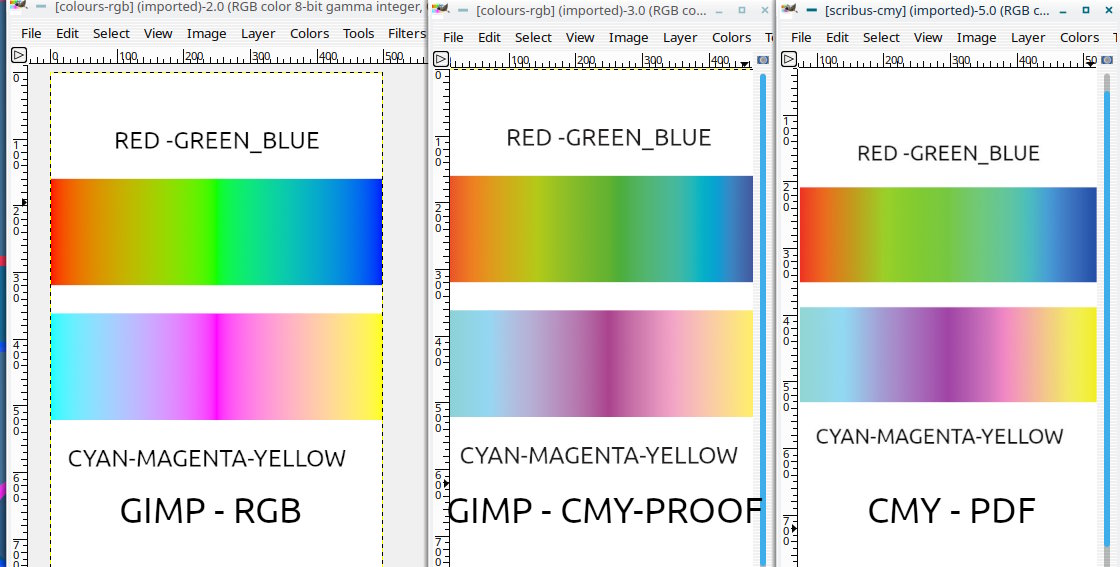Close the colours-rgb 3.0 window
Image resolution: width=1120 pixels, height=567 pixels.
click(x=764, y=11)
